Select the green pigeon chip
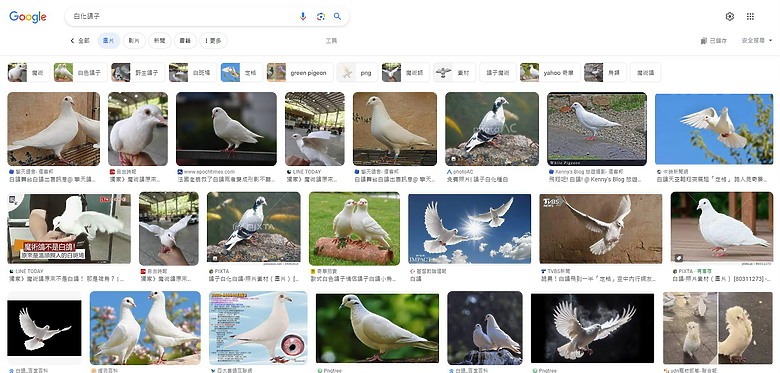 click(299, 73)
